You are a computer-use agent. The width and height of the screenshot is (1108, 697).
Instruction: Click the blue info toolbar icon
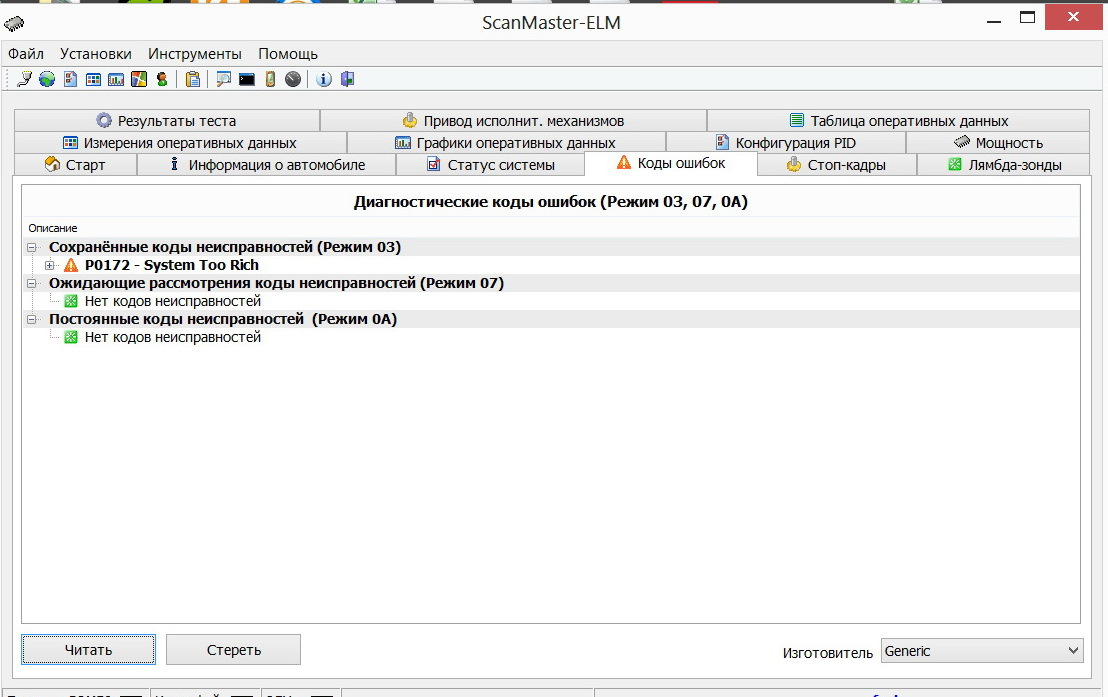(324, 79)
